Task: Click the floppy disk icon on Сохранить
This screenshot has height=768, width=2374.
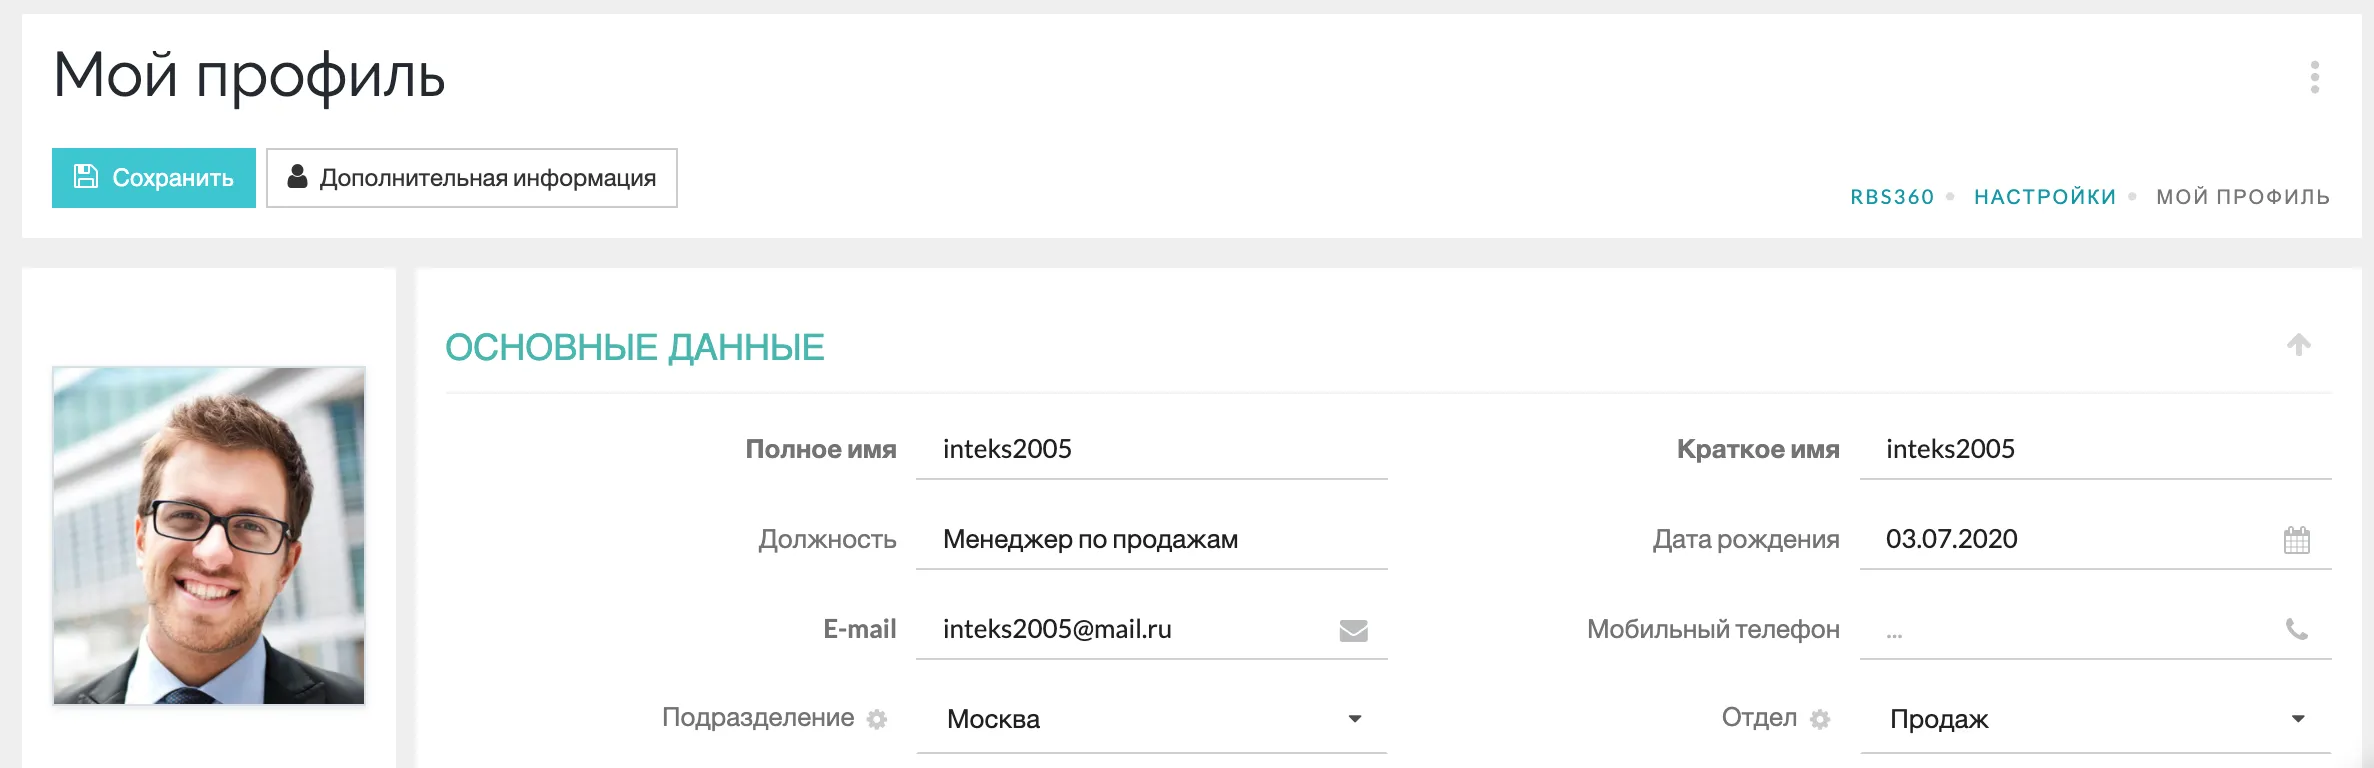Action: (86, 177)
